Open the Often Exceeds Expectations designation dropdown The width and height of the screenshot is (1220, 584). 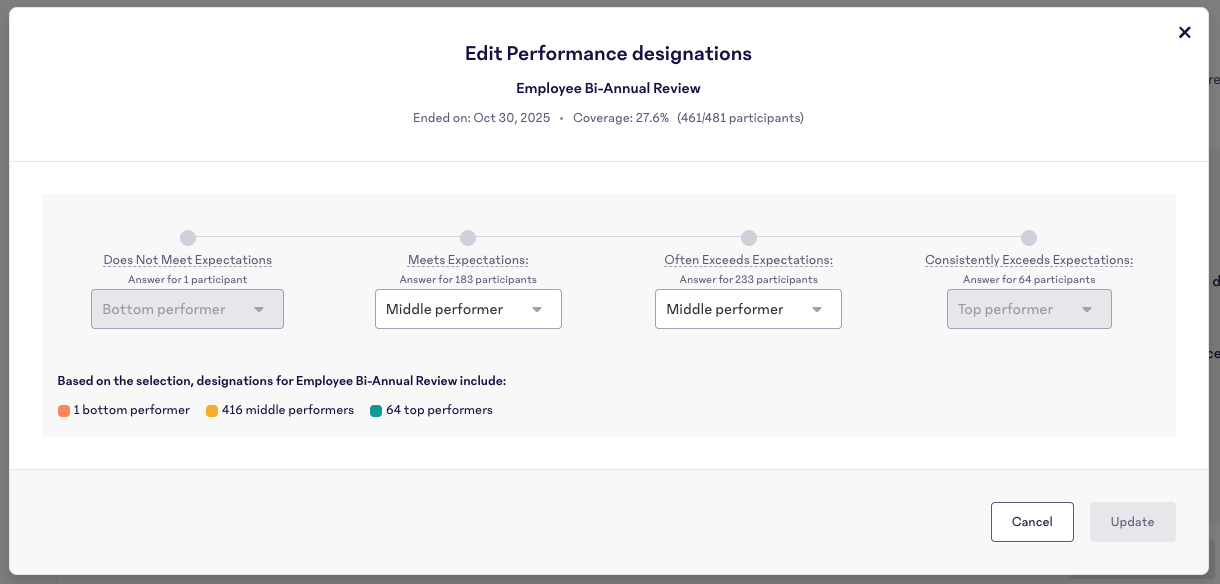click(x=748, y=309)
